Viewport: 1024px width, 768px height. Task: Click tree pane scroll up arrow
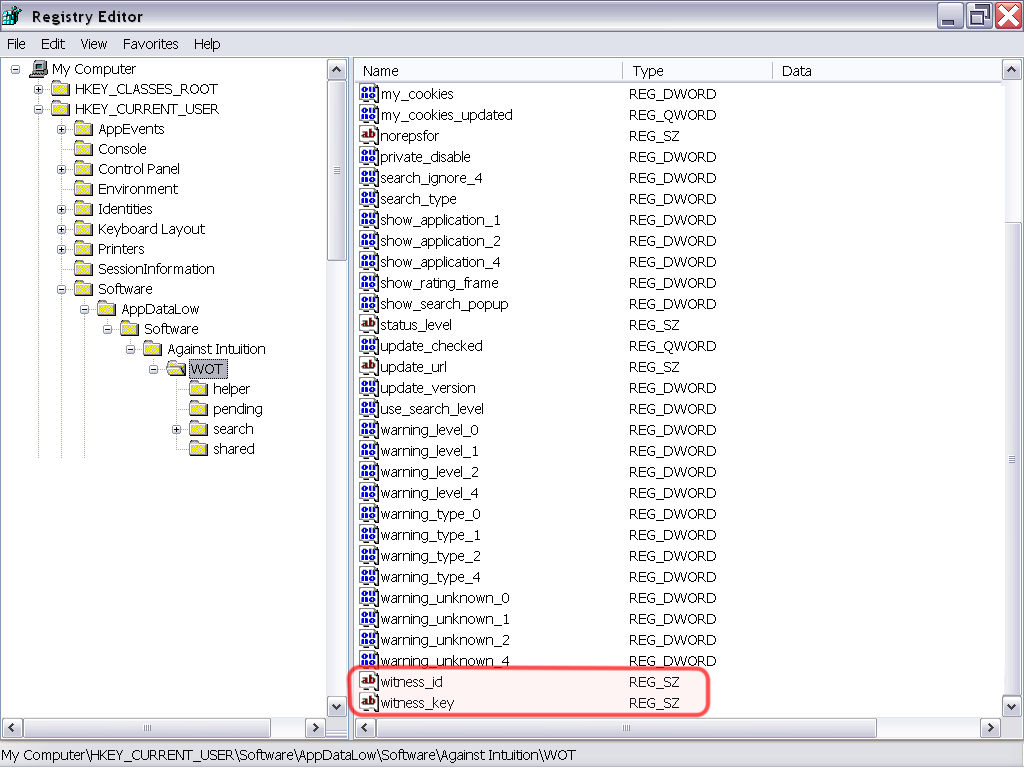(x=336, y=70)
